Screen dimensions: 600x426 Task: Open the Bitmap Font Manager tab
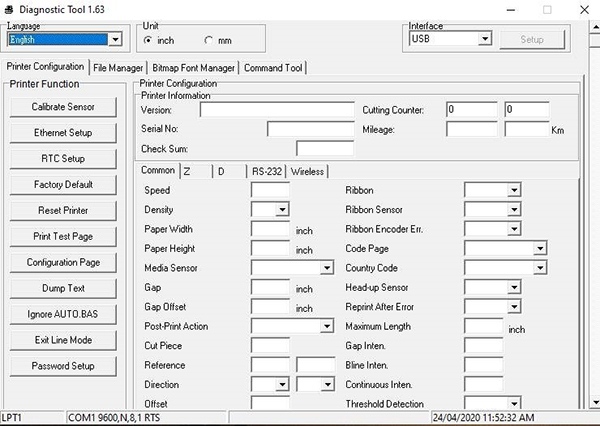(194, 68)
